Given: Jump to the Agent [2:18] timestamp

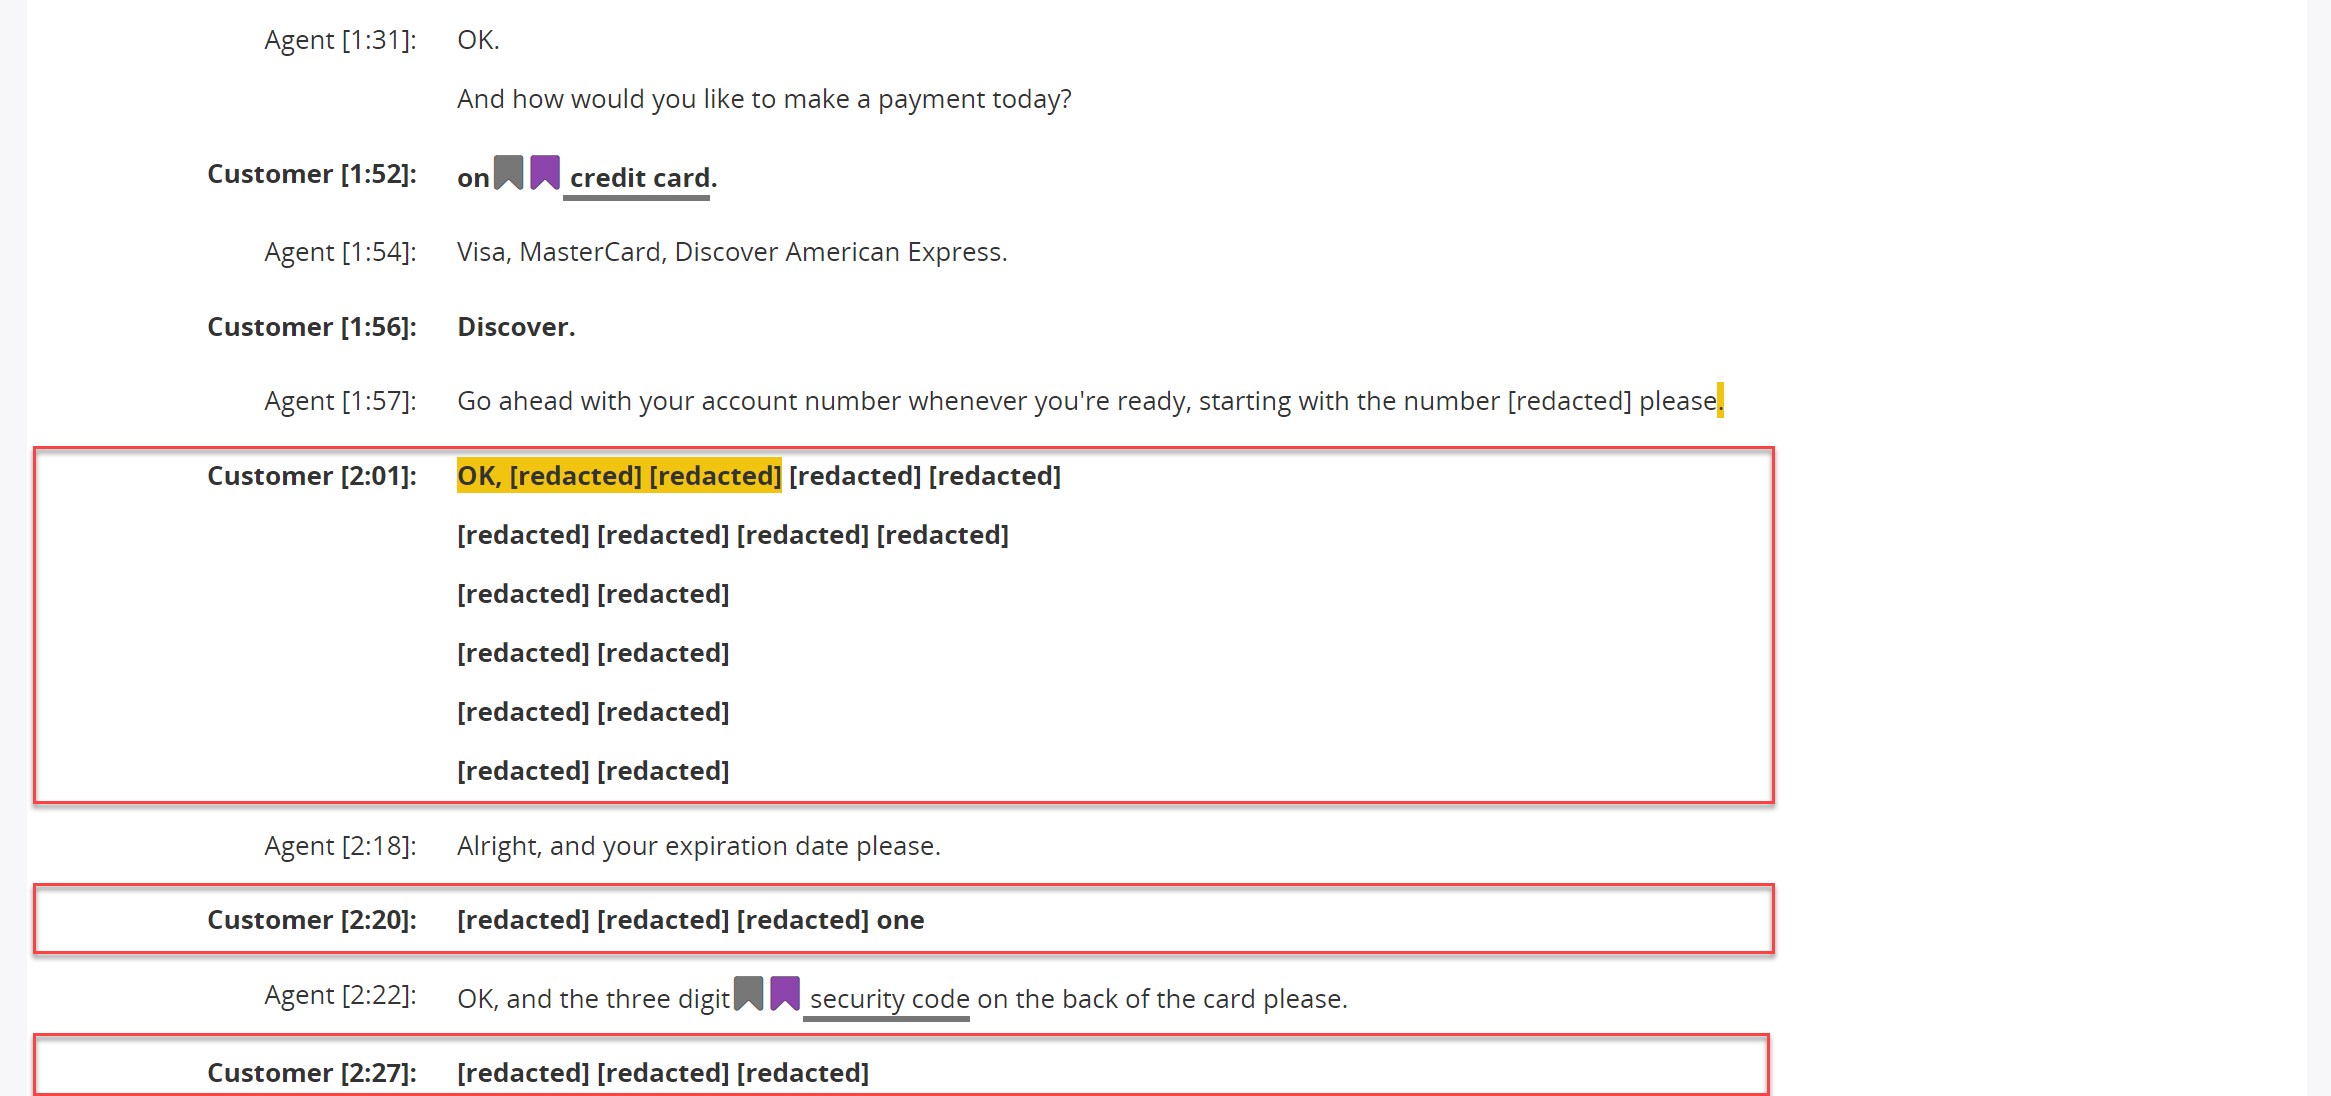Looking at the screenshot, I should click(340, 846).
